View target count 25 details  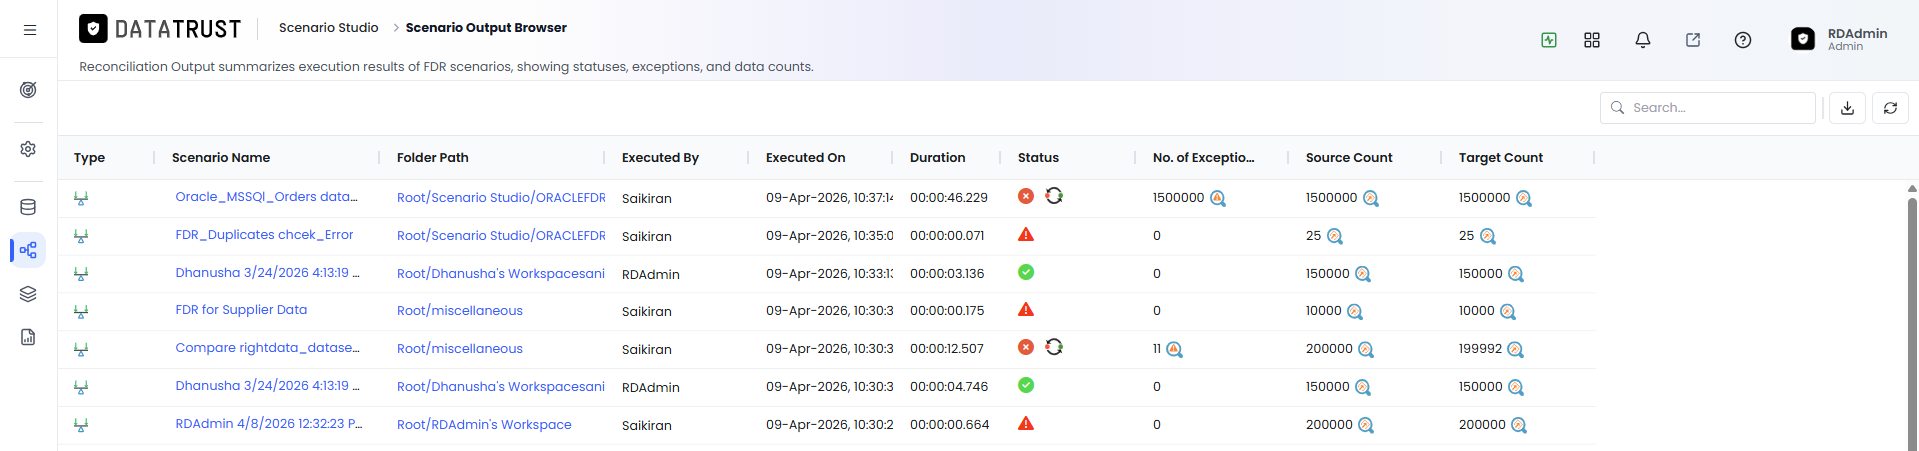coord(1488,236)
